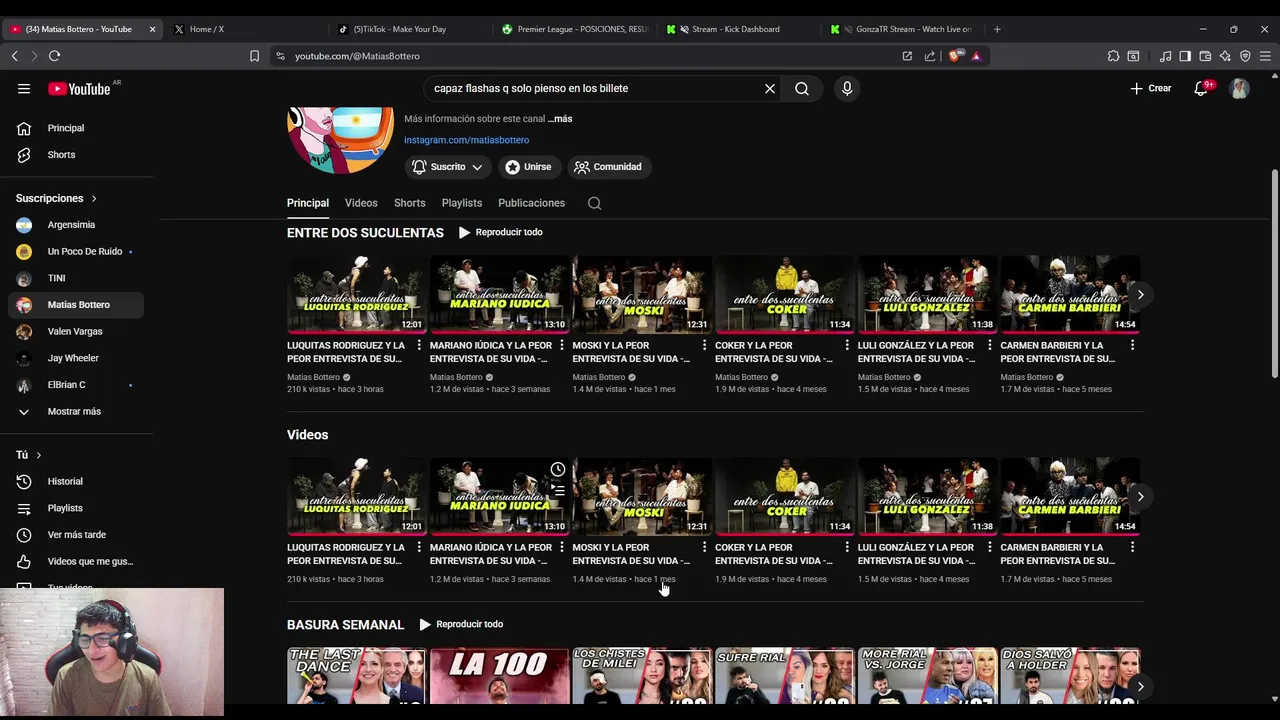Open instagram.com/matiasbottero link
Viewport: 1280px width, 720px height.
466,140
